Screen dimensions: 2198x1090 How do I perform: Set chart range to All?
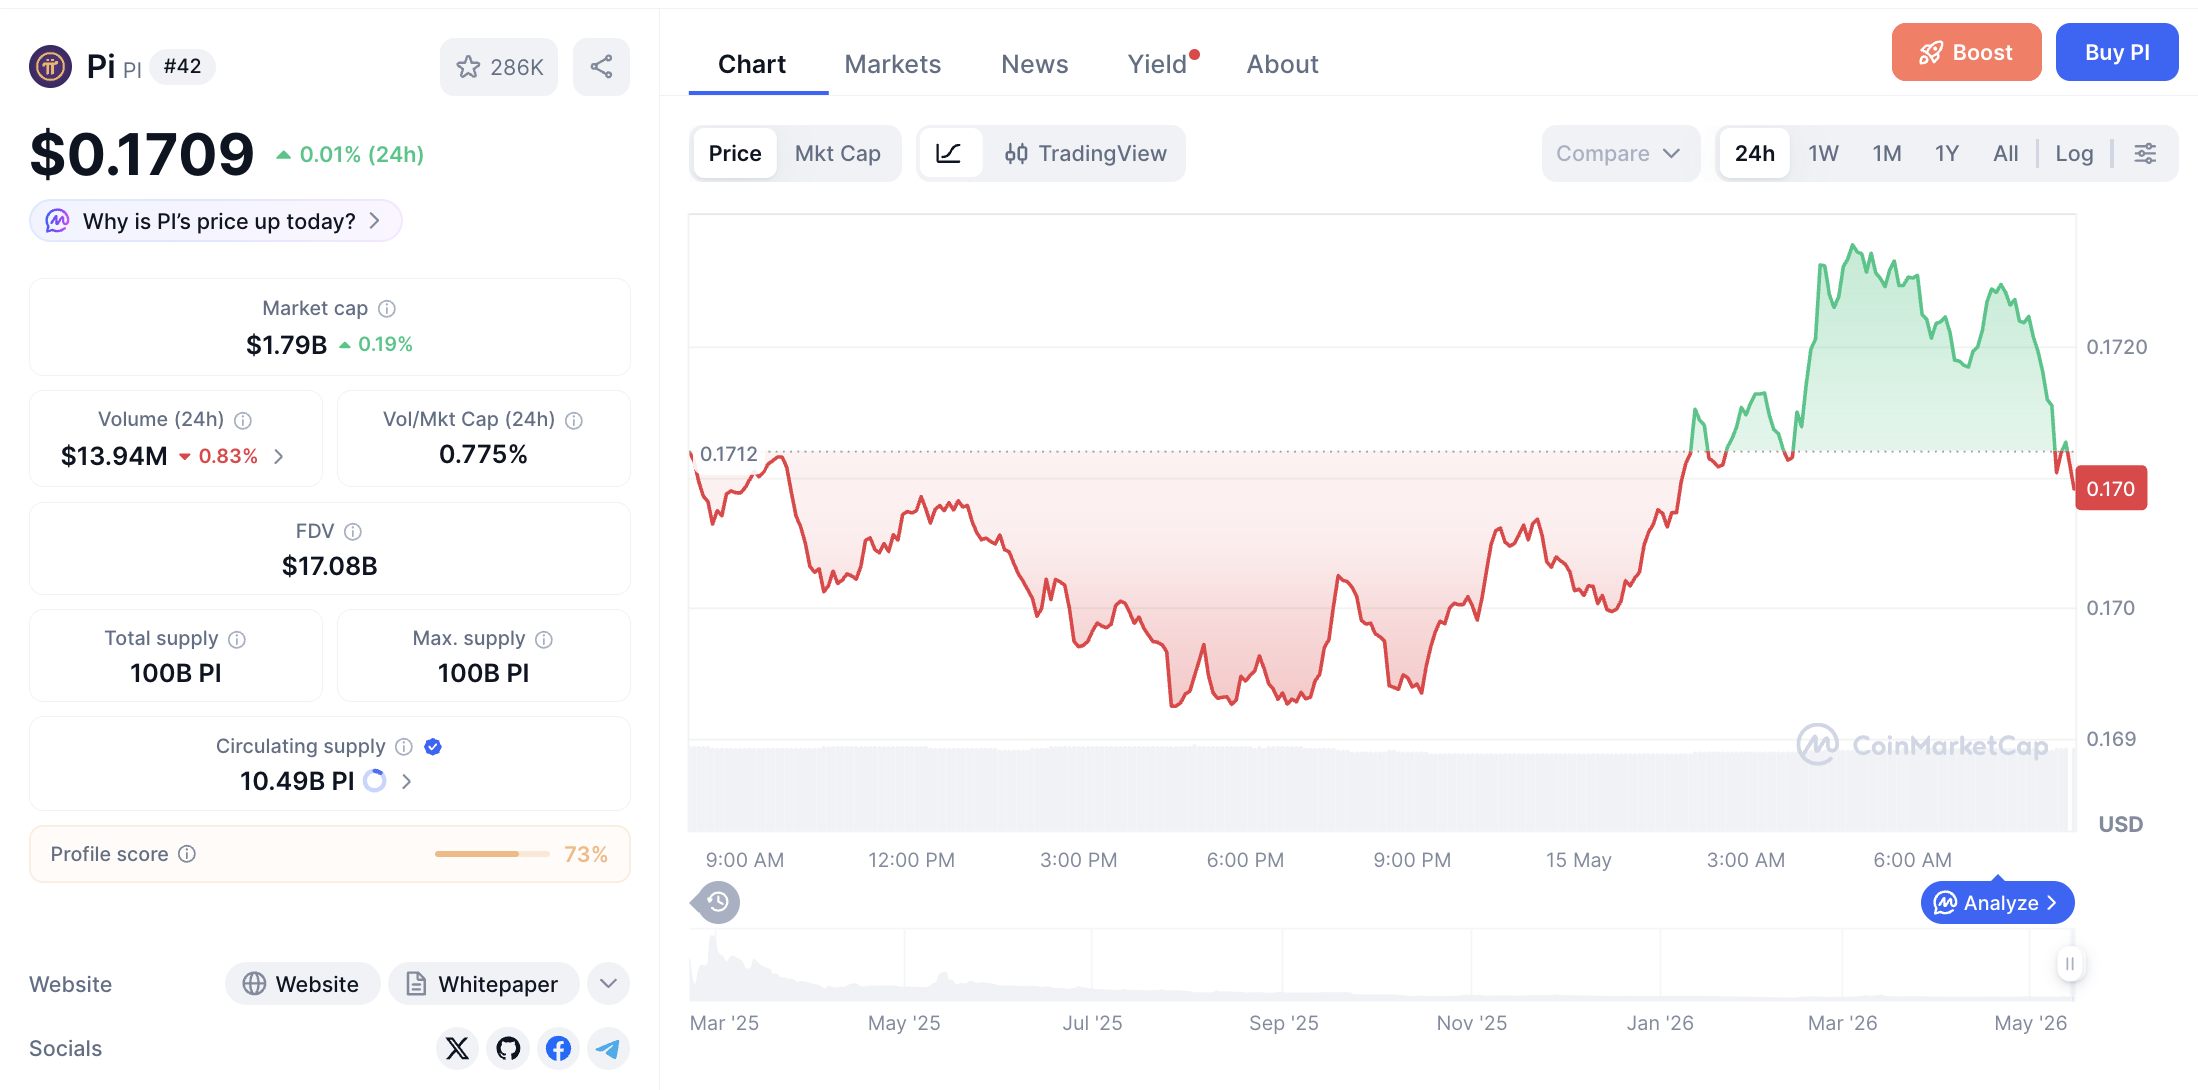pyautogui.click(x=2005, y=153)
